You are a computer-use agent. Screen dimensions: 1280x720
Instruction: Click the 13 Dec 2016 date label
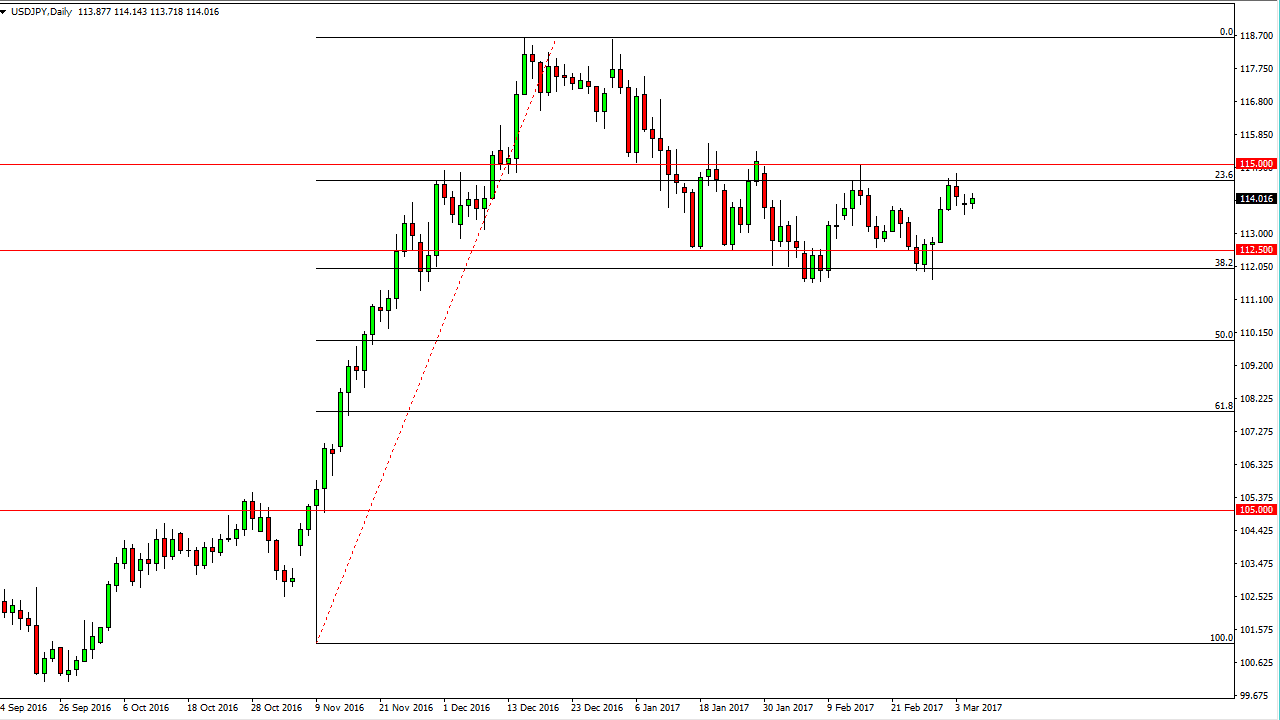(533, 708)
